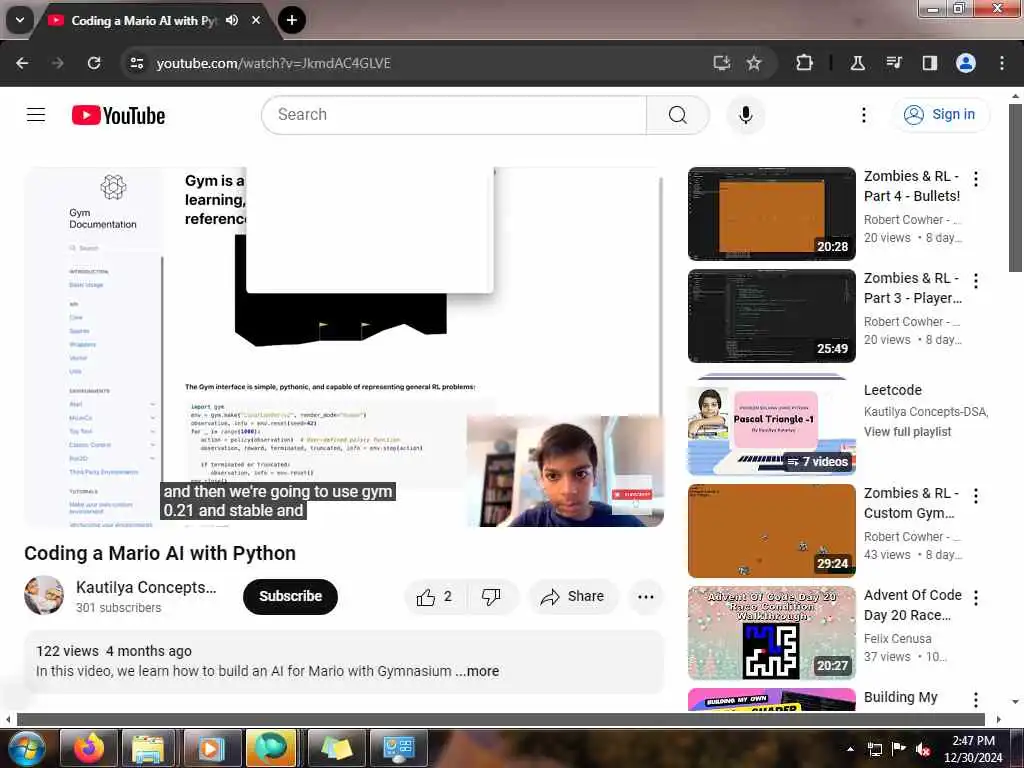1024x768 pixels.
Task: Open more actions under the video
Action: pos(645,596)
